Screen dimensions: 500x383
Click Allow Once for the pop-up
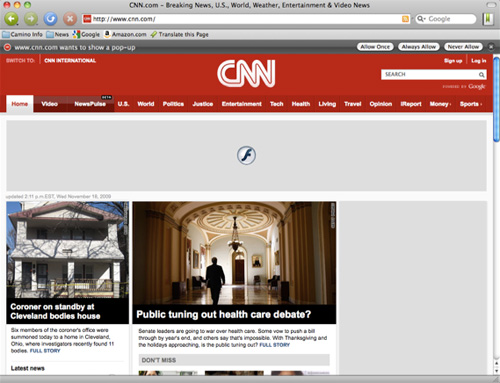click(x=375, y=47)
